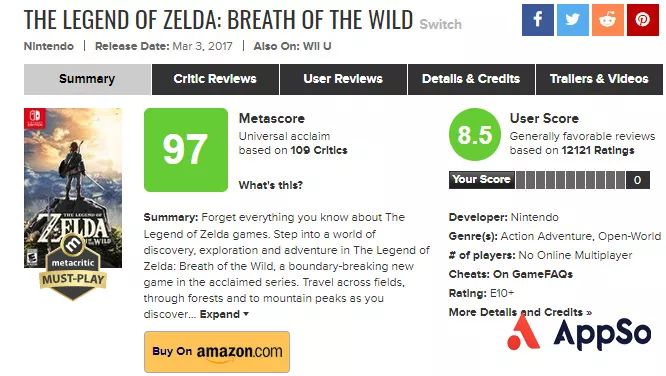Click the Metacritic Must-Play badge

tap(73, 267)
